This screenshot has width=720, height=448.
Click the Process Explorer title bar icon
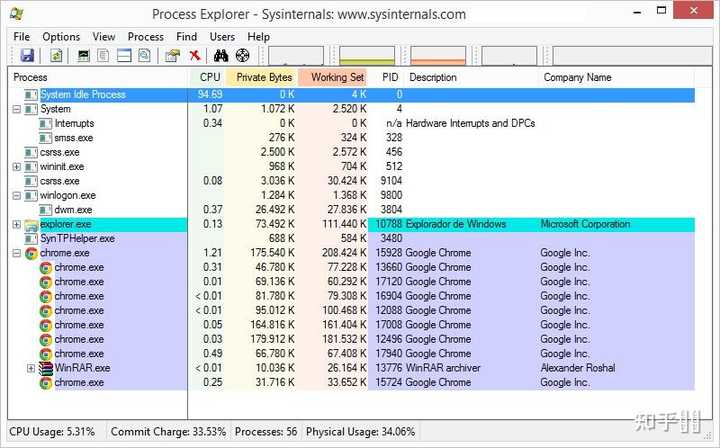[17, 13]
